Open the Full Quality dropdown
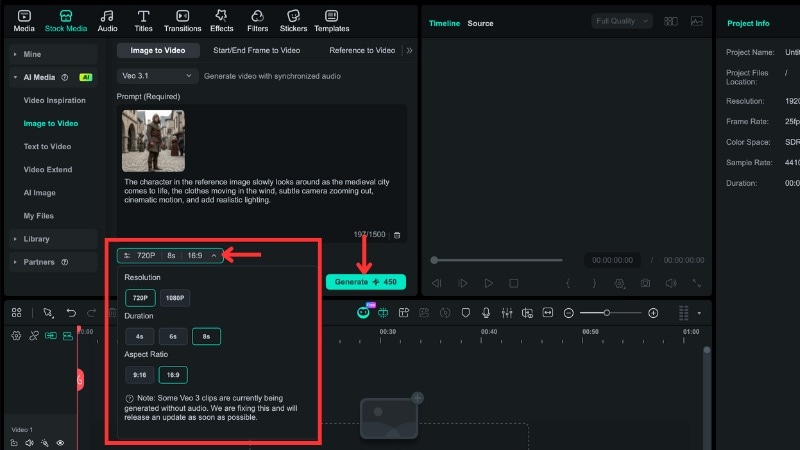Screen dimensions: 800x450 tap(622, 21)
